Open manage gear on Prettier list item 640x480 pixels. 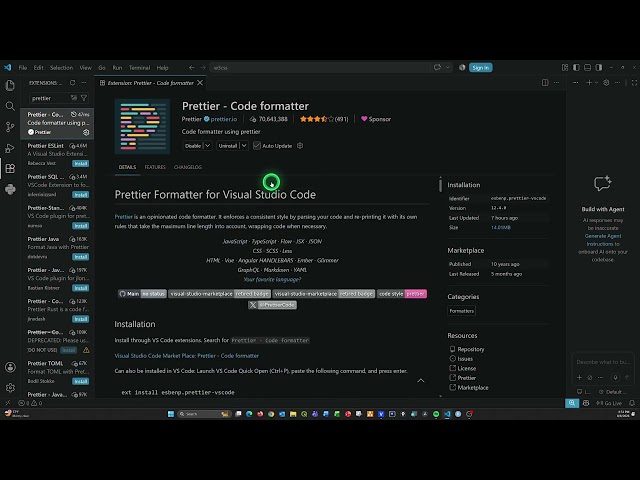tap(86, 132)
